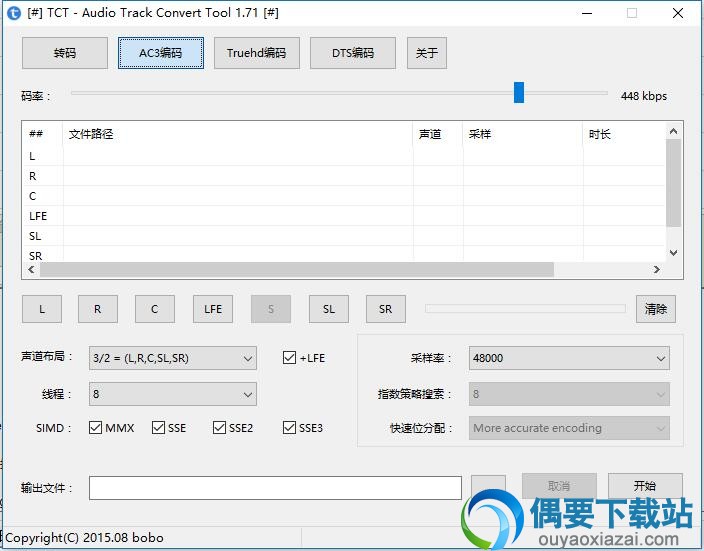Click the 取消 cancel button
The height and width of the screenshot is (551, 704).
pos(559,486)
